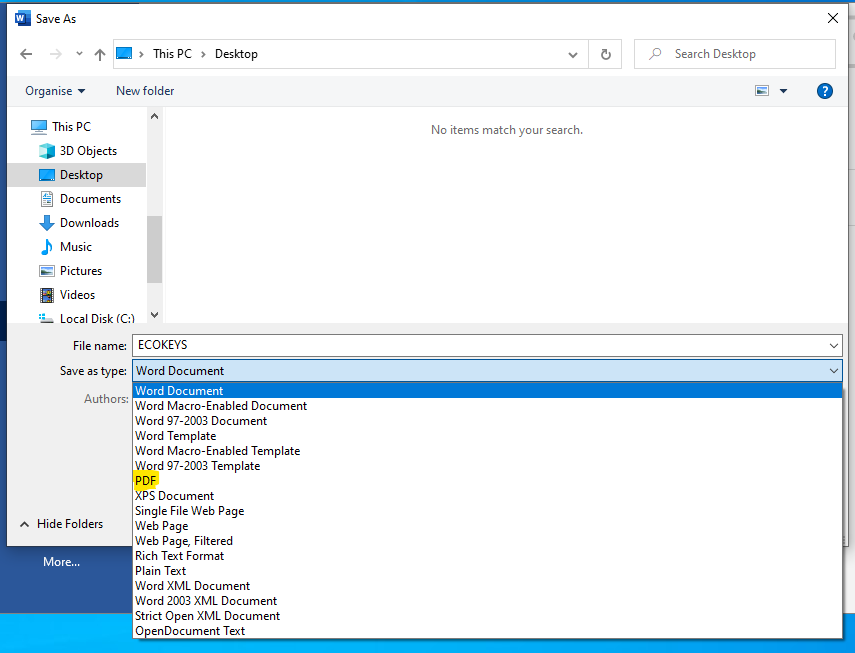Choose Word 97-2003 Template type
The width and height of the screenshot is (855, 653).
pyautogui.click(x=487, y=466)
